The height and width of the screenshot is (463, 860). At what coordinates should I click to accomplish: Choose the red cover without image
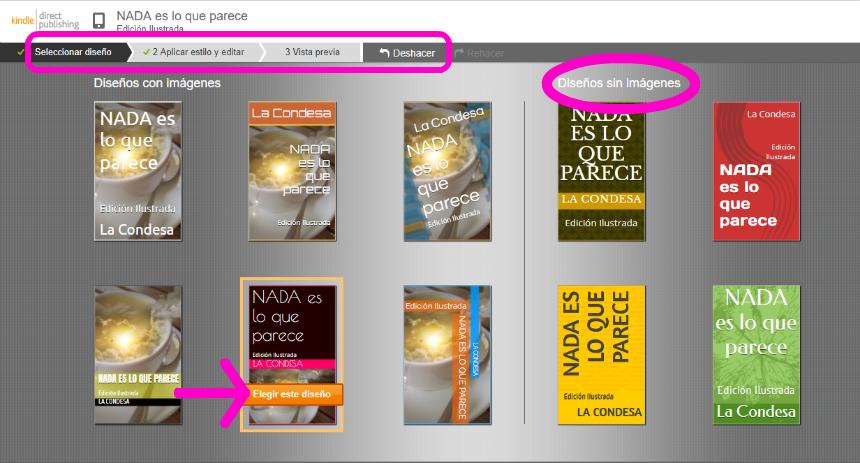coord(757,171)
